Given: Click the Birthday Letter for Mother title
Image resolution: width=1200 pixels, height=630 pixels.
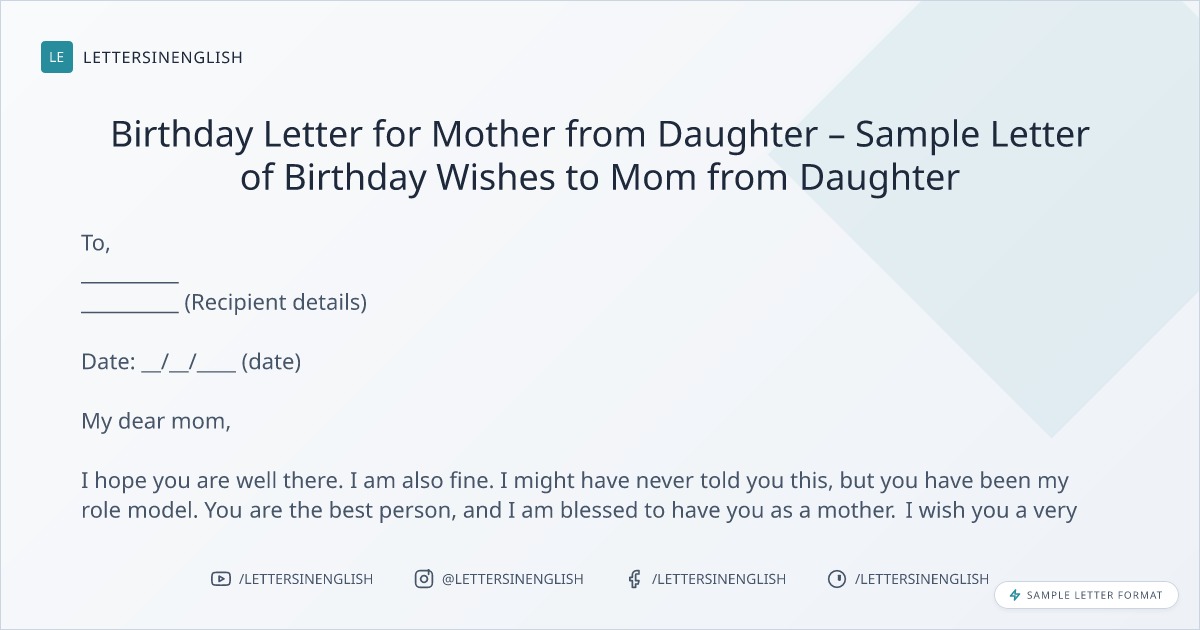Looking at the screenshot, I should [x=600, y=155].
